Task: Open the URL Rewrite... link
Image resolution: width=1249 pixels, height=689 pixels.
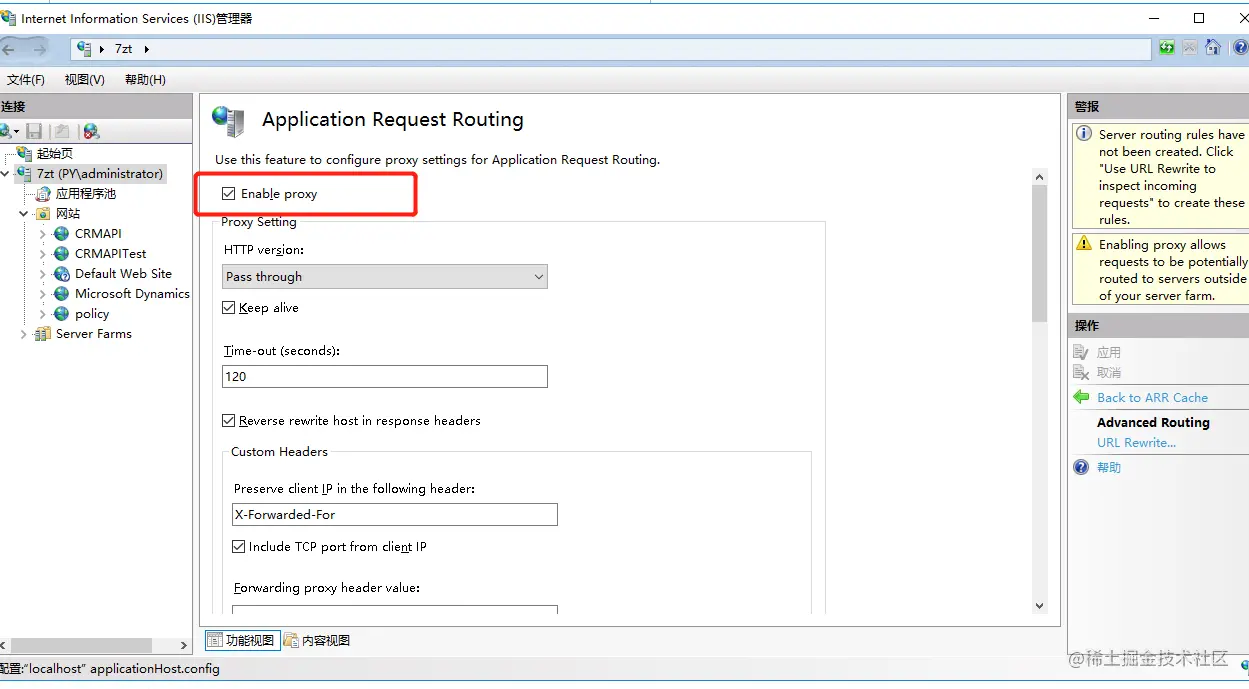Action: click(1136, 442)
